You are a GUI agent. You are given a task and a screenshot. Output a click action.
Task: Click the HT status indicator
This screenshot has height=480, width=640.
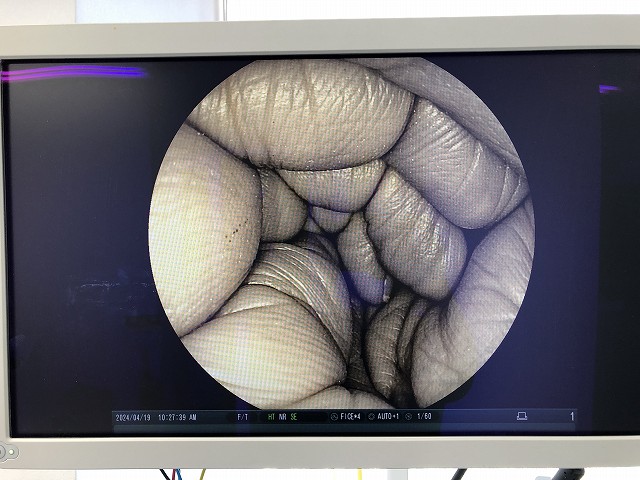(x=271, y=417)
